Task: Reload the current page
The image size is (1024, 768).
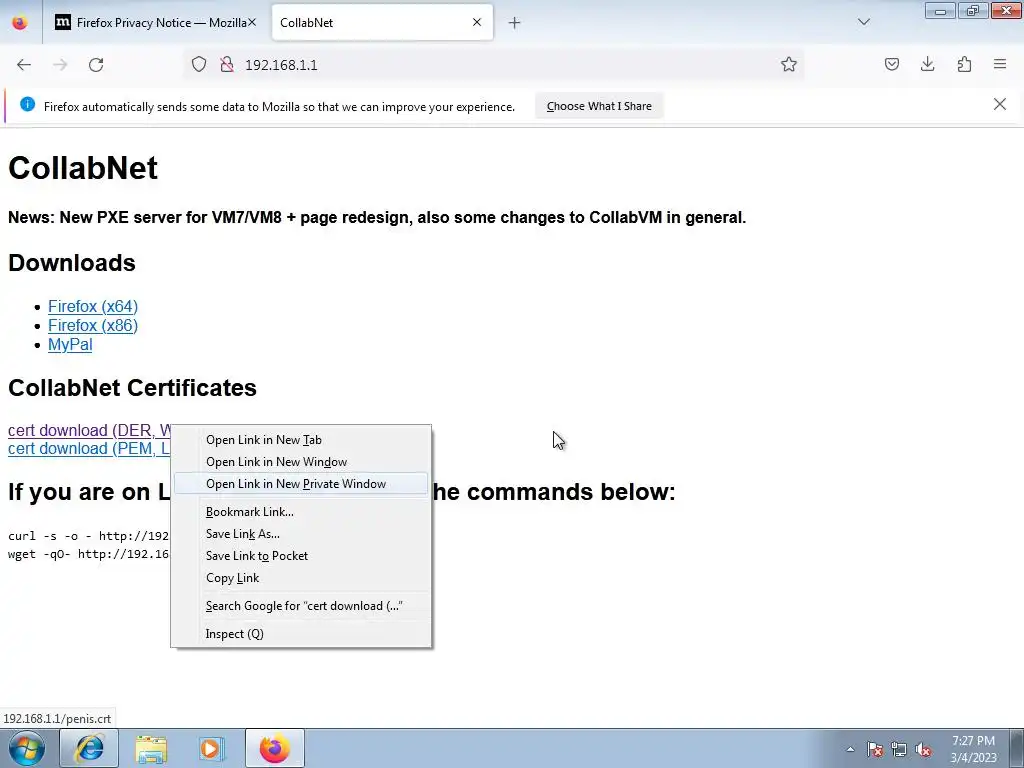Action: pos(96,65)
